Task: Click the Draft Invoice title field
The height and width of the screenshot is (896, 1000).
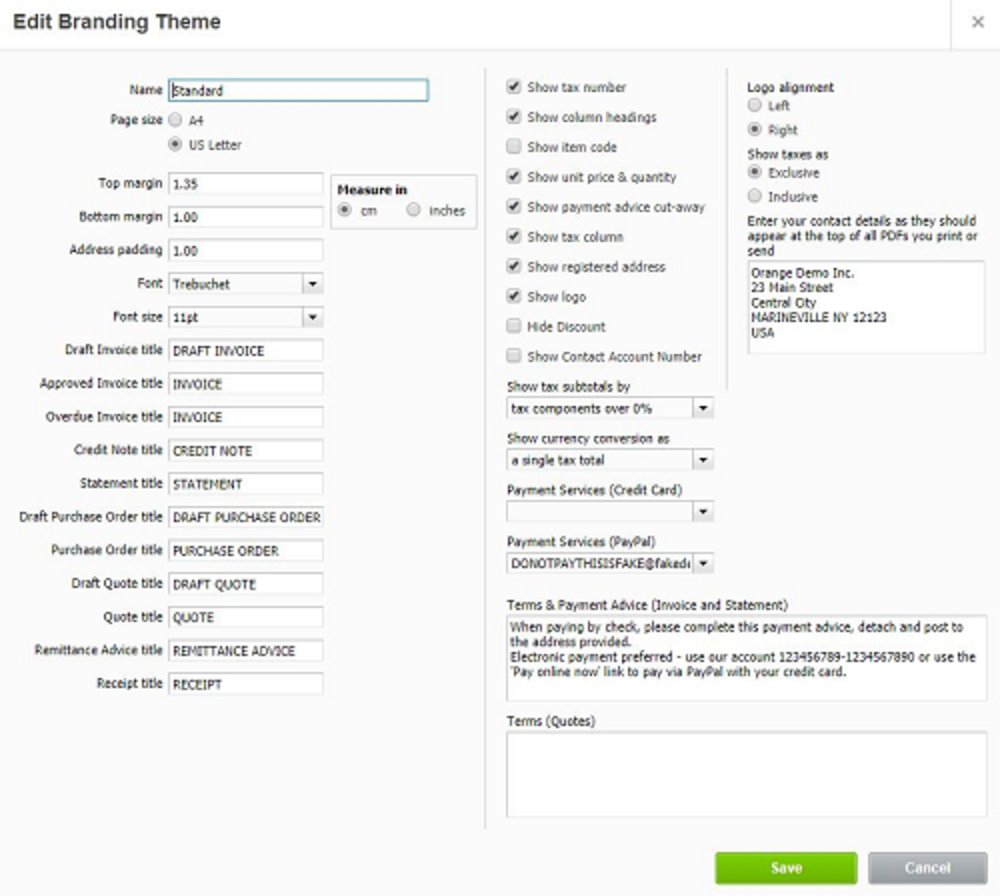Action: (246, 350)
